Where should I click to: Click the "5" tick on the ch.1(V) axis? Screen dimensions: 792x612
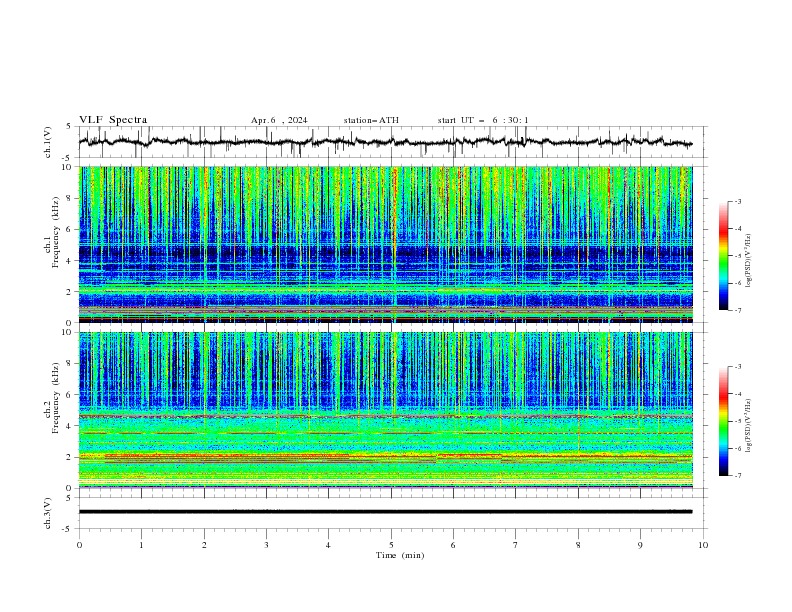pyautogui.click(x=69, y=126)
